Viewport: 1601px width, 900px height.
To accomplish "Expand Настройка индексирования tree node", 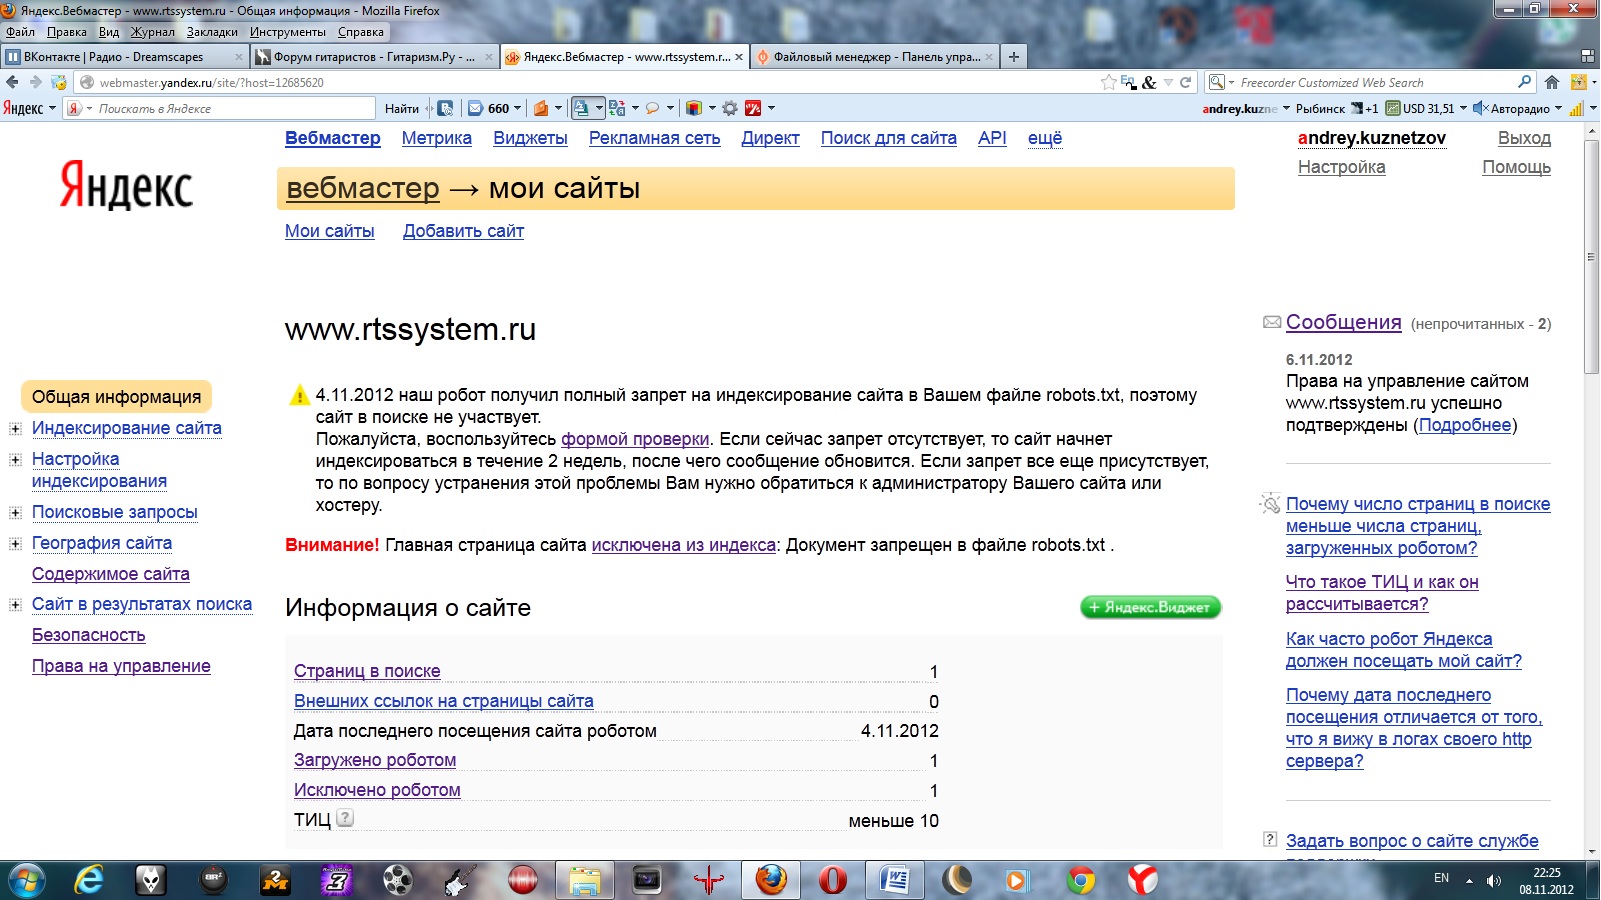I will pyautogui.click(x=15, y=460).
